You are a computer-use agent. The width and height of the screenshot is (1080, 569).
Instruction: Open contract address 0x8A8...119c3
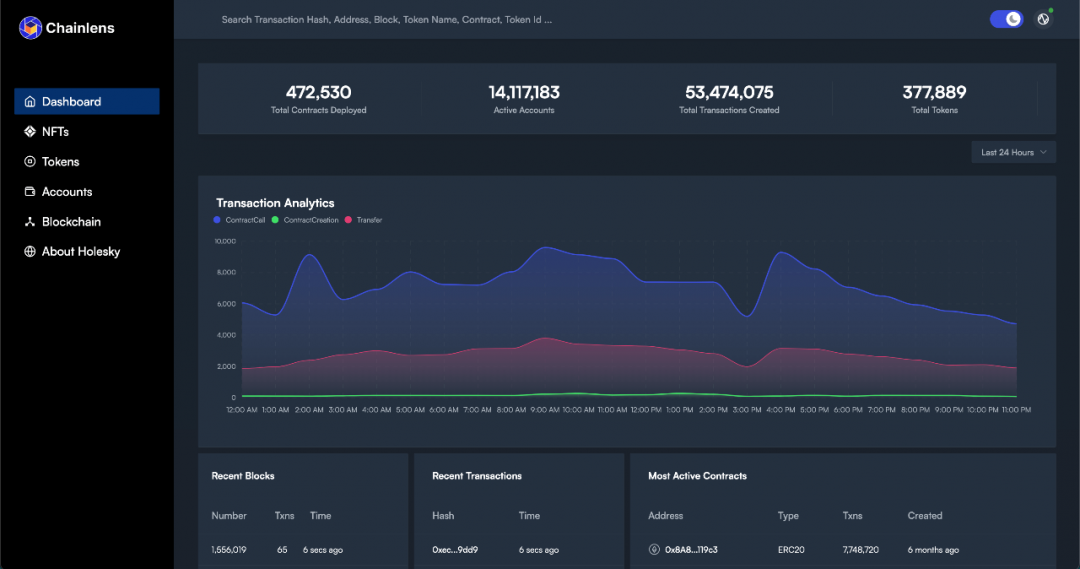[x=691, y=550]
